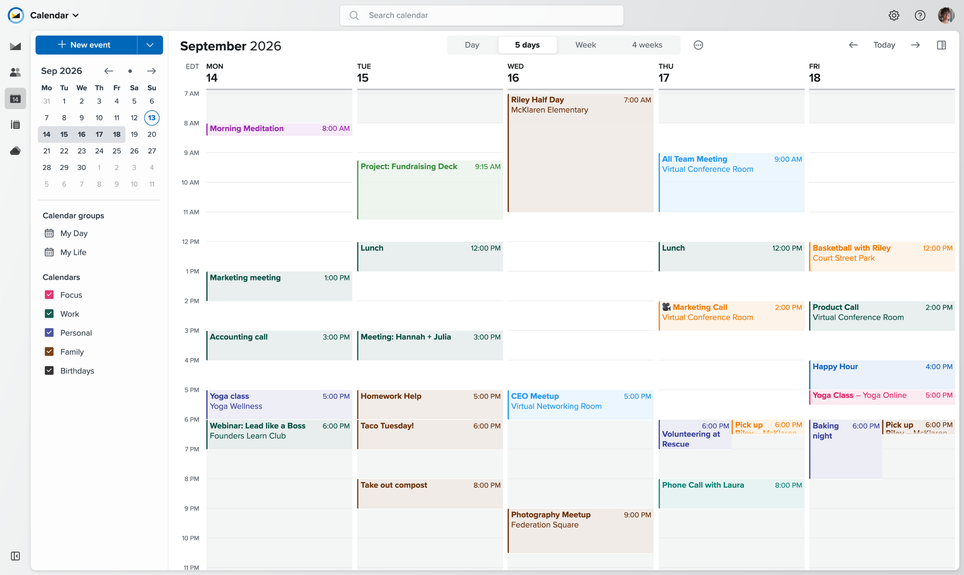Open the Calendar app switcher dropdown
964x575 pixels.
(54, 15)
